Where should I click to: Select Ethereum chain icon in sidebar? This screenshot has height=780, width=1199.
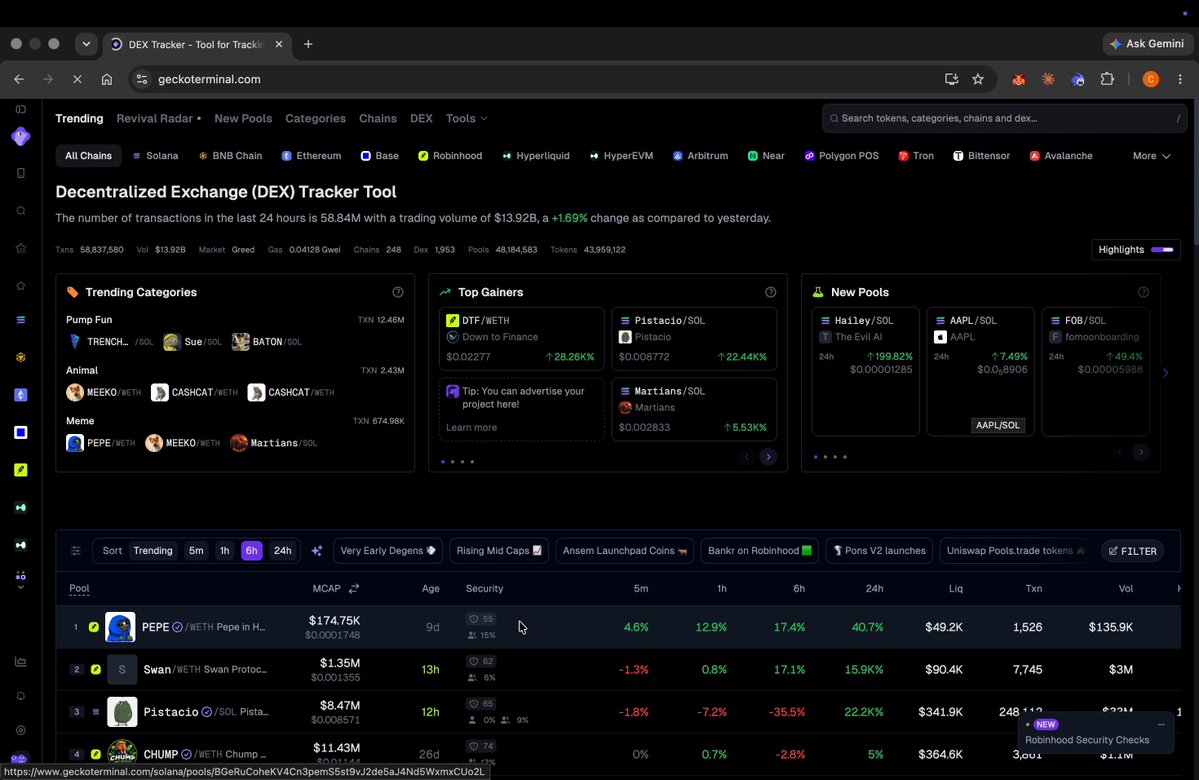click(21, 395)
